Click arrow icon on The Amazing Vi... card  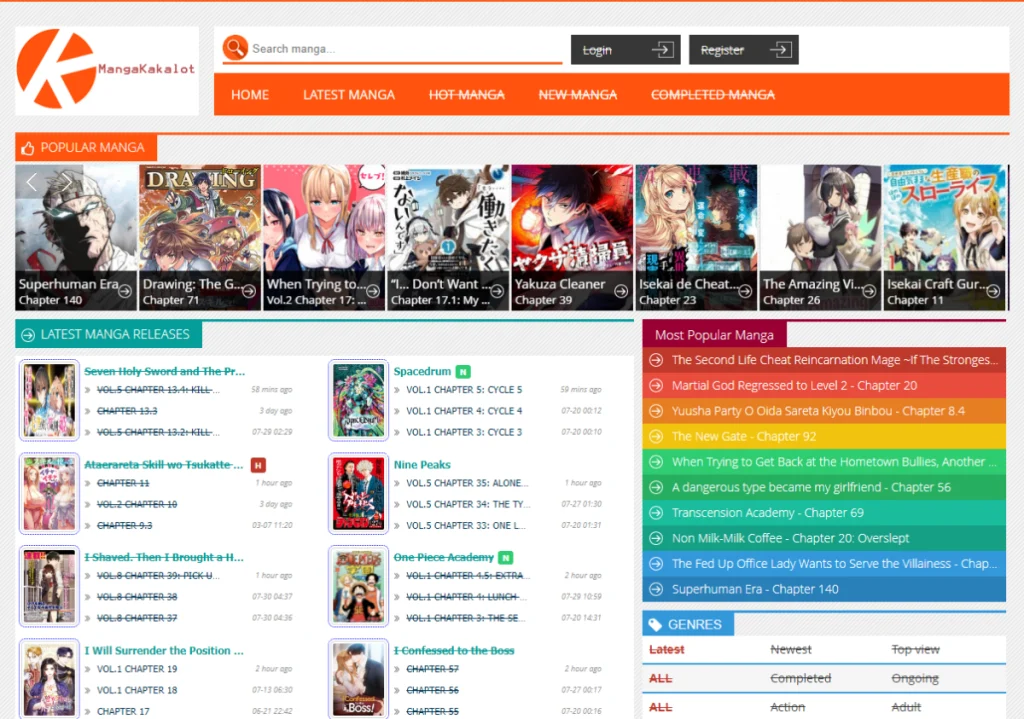(x=869, y=291)
